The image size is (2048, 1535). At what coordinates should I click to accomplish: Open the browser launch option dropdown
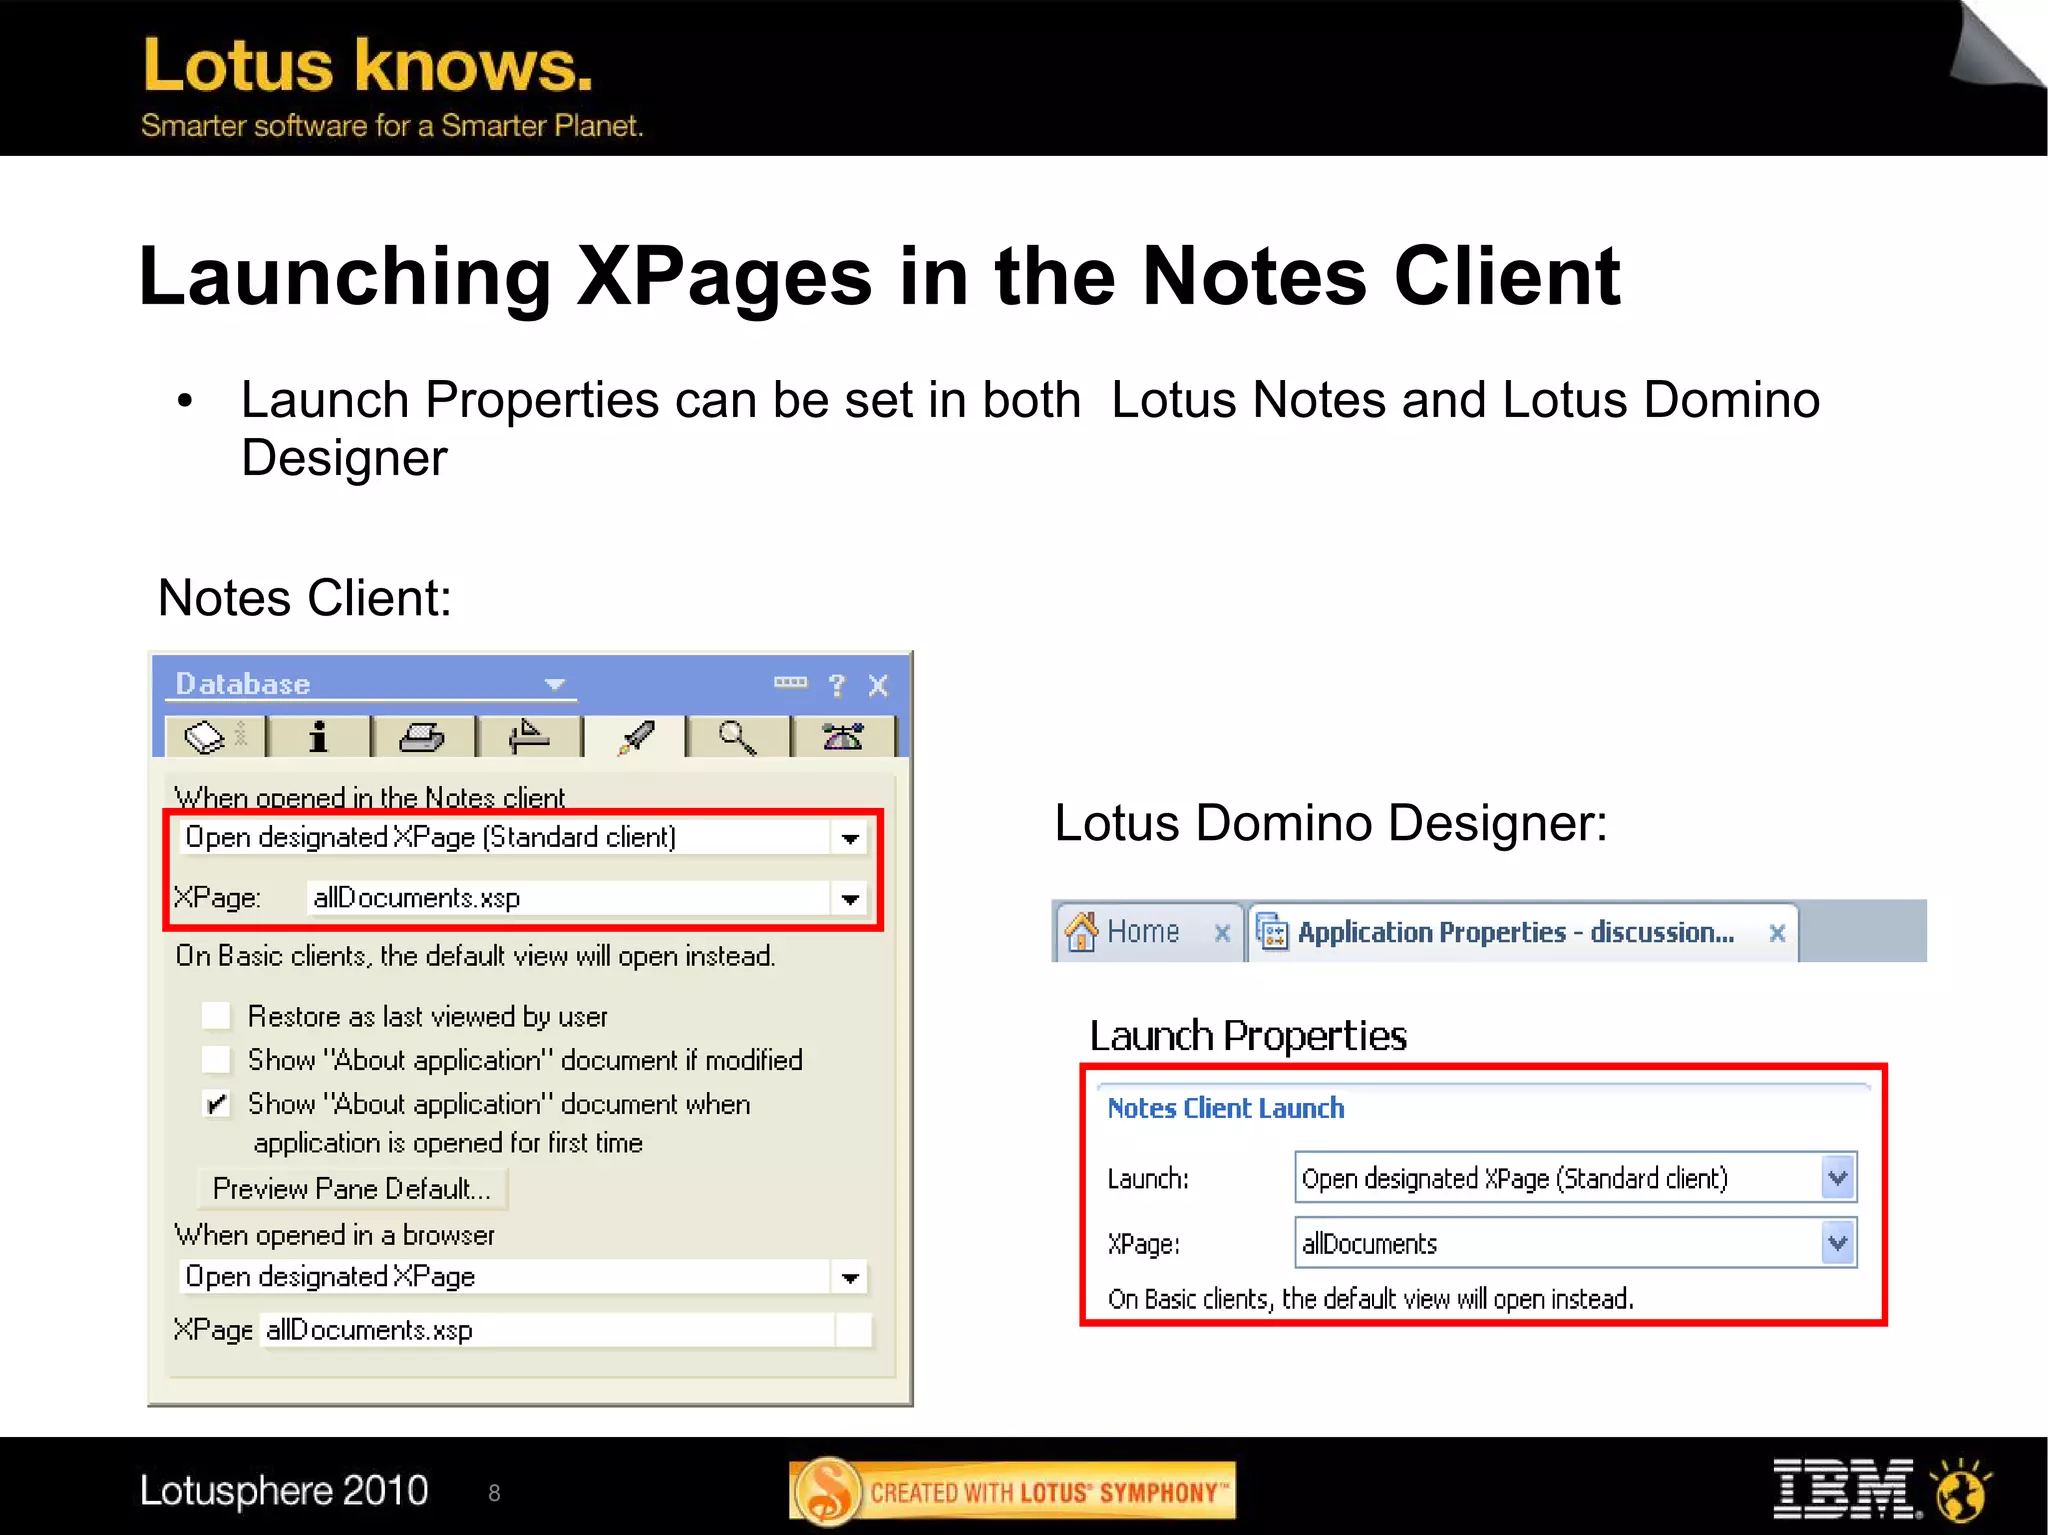pyautogui.click(x=850, y=1277)
